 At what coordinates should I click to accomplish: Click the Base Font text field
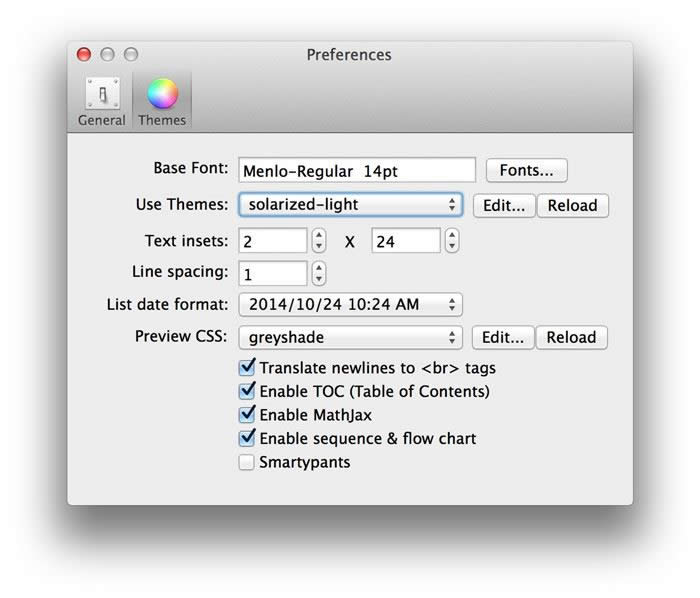tap(356, 171)
